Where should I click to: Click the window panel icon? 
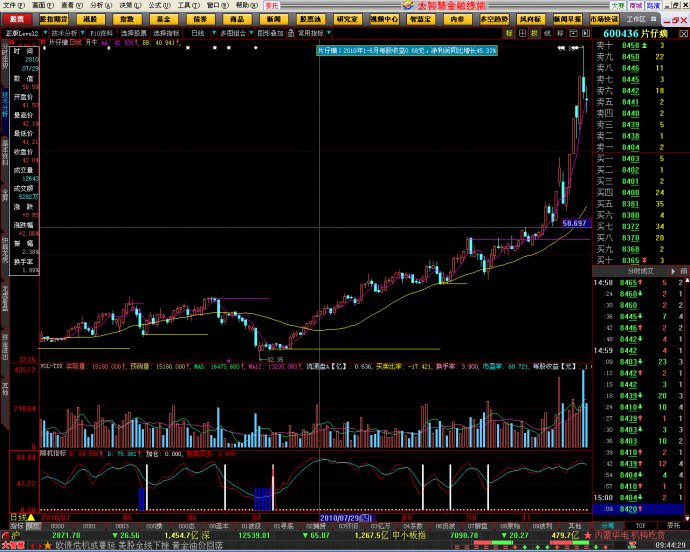[x=573, y=33]
